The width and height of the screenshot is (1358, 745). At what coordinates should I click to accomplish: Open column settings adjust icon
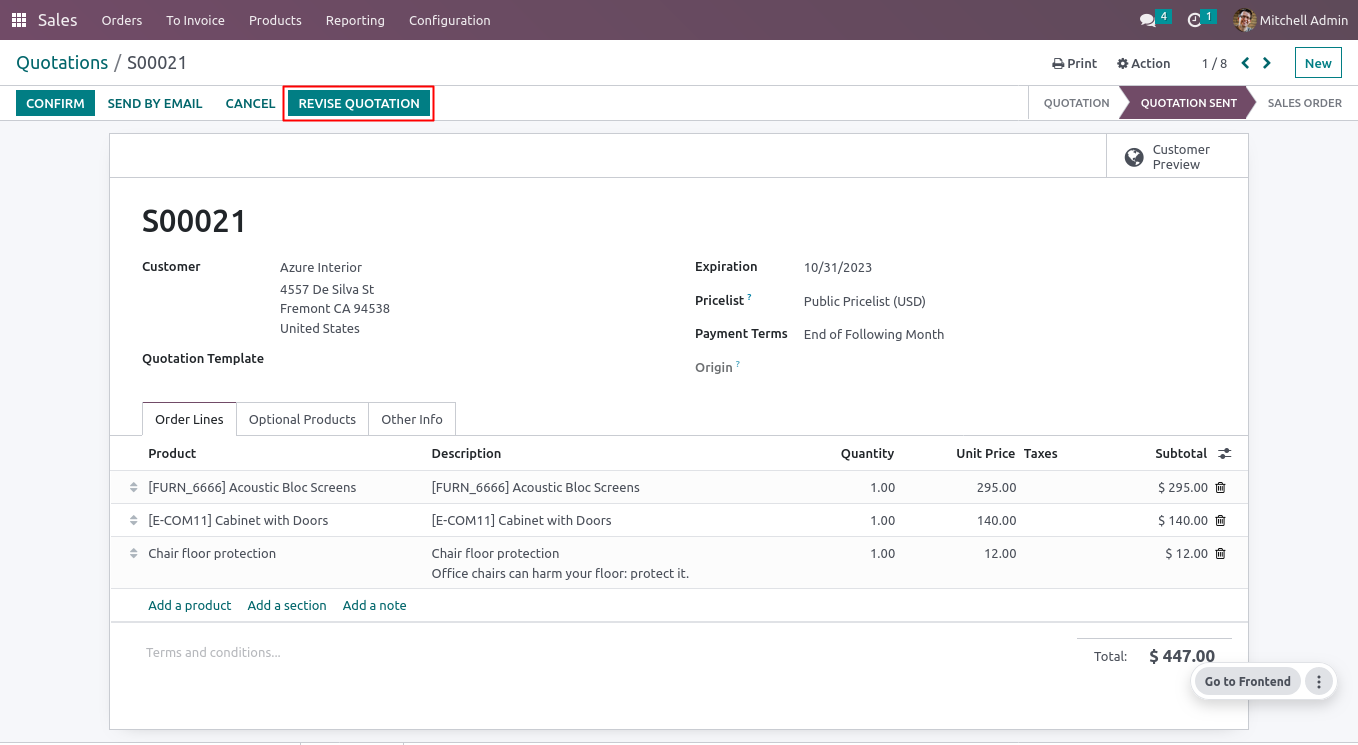(1224, 454)
